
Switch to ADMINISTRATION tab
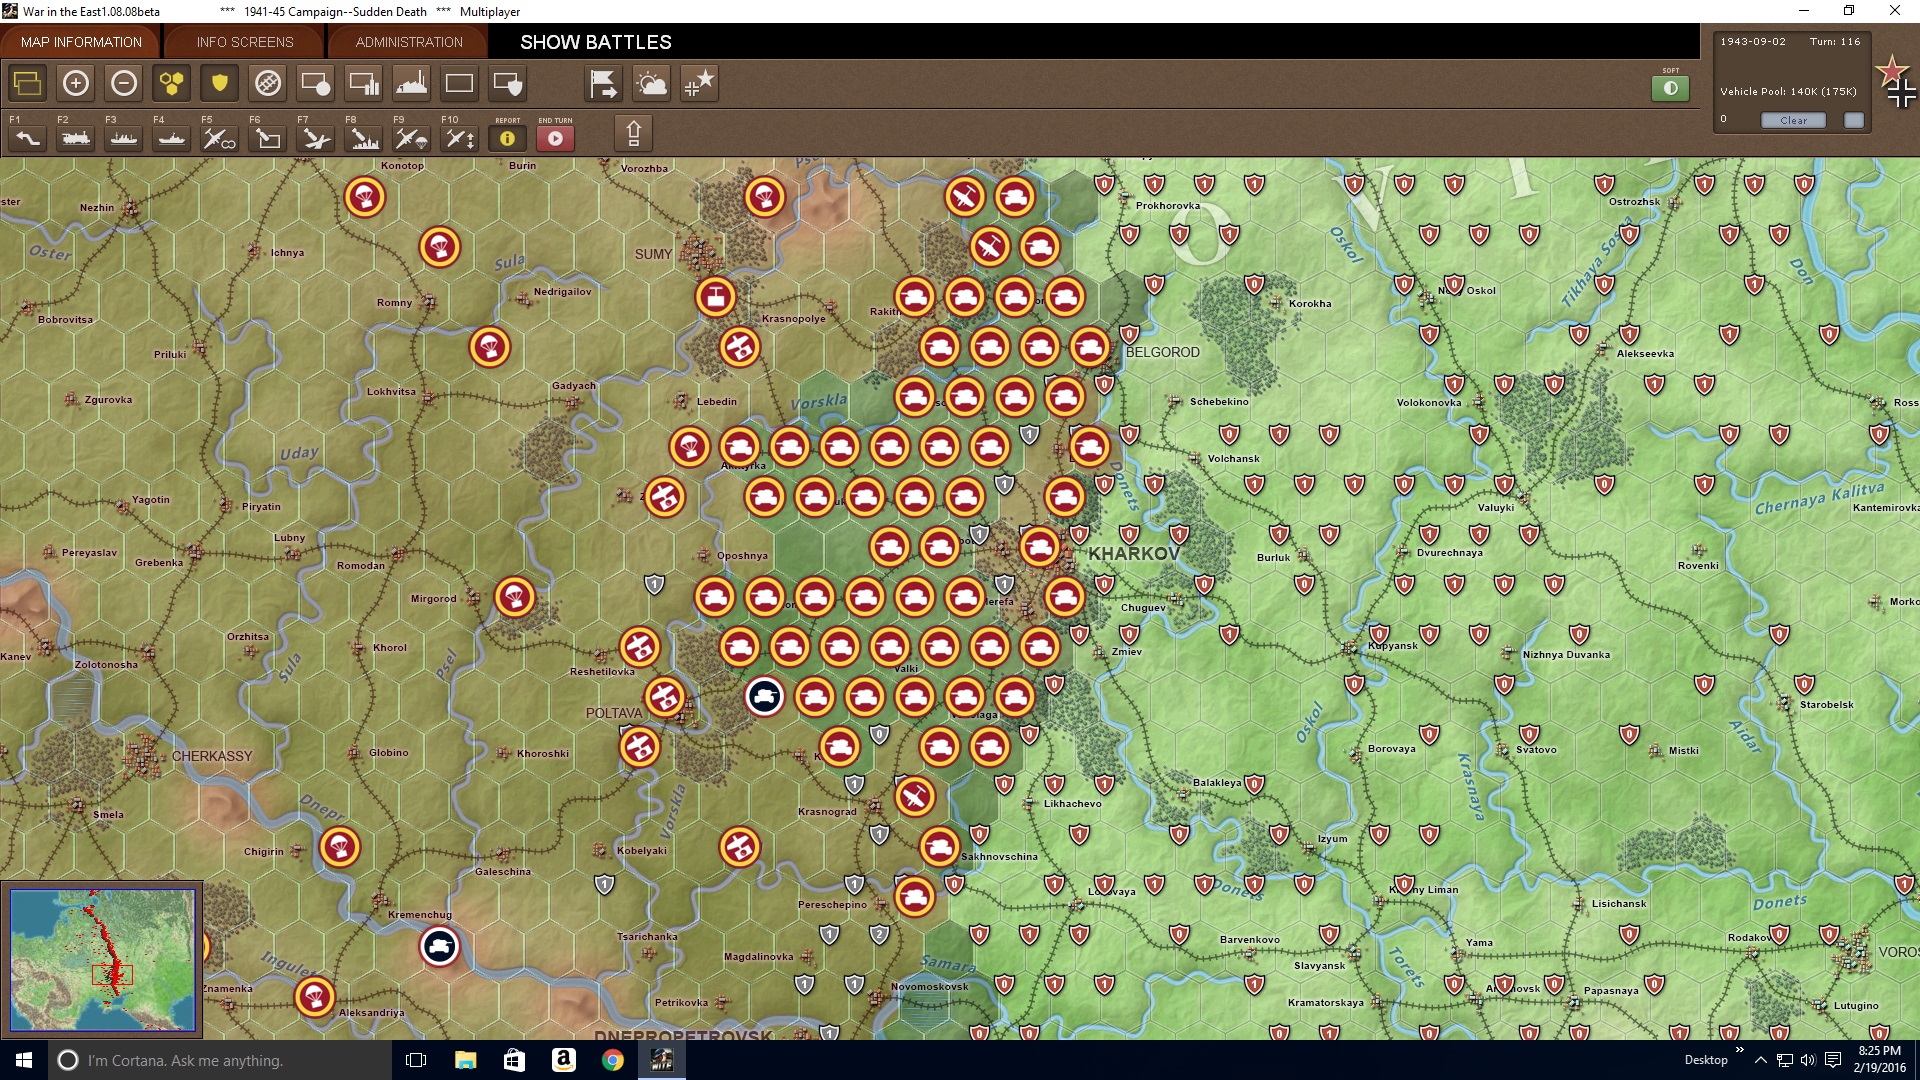click(409, 42)
